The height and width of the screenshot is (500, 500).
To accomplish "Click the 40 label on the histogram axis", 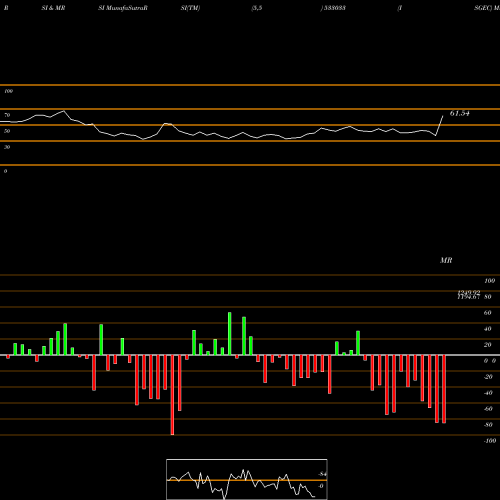I will 487,329.
